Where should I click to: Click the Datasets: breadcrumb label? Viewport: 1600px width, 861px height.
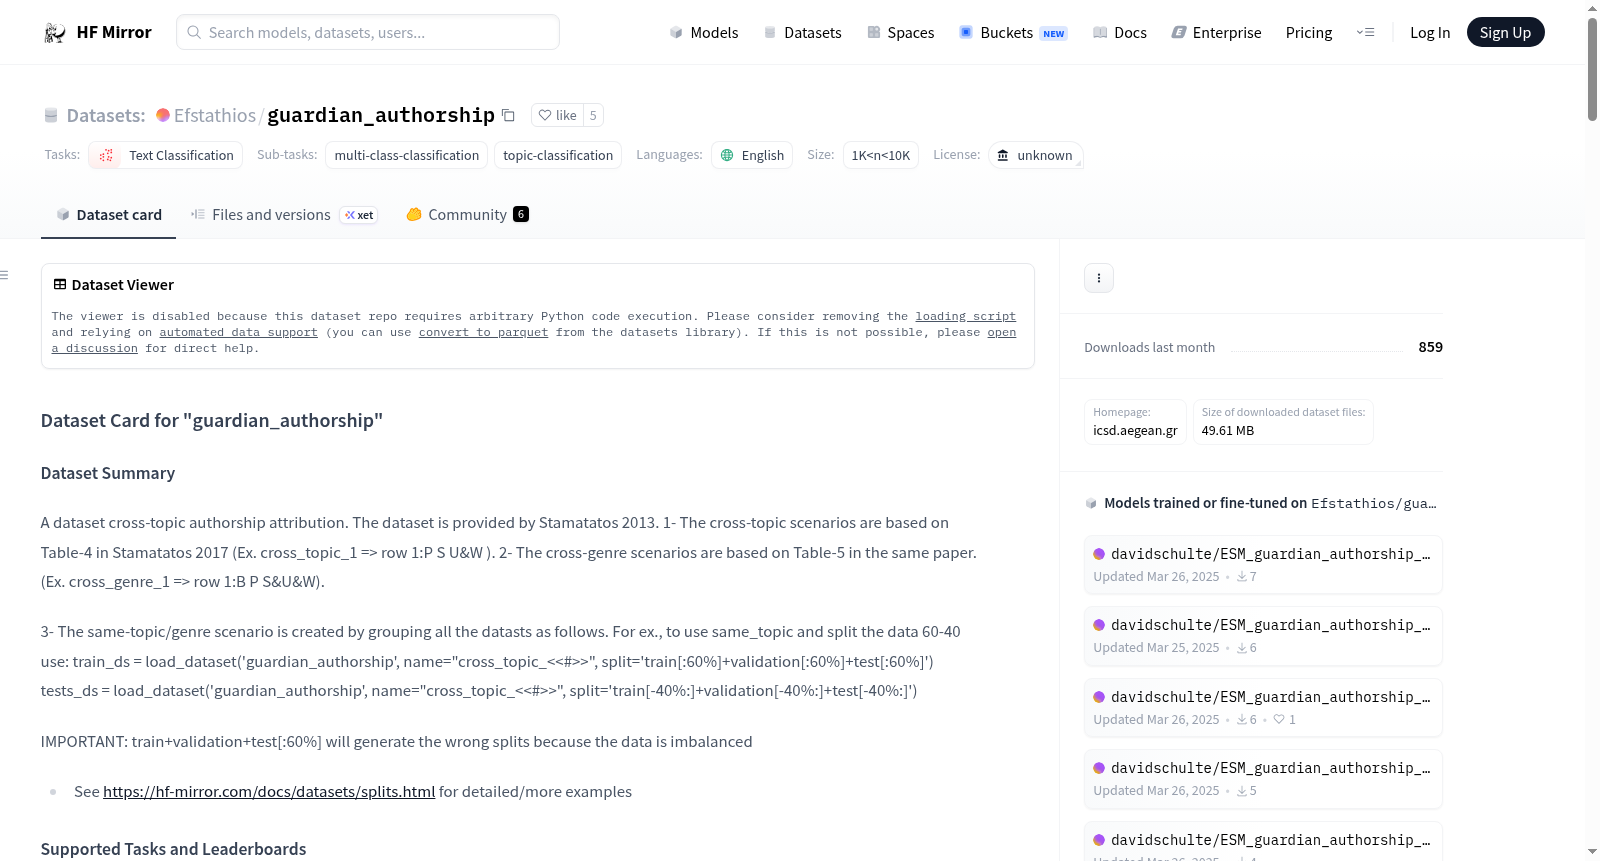click(x=106, y=116)
